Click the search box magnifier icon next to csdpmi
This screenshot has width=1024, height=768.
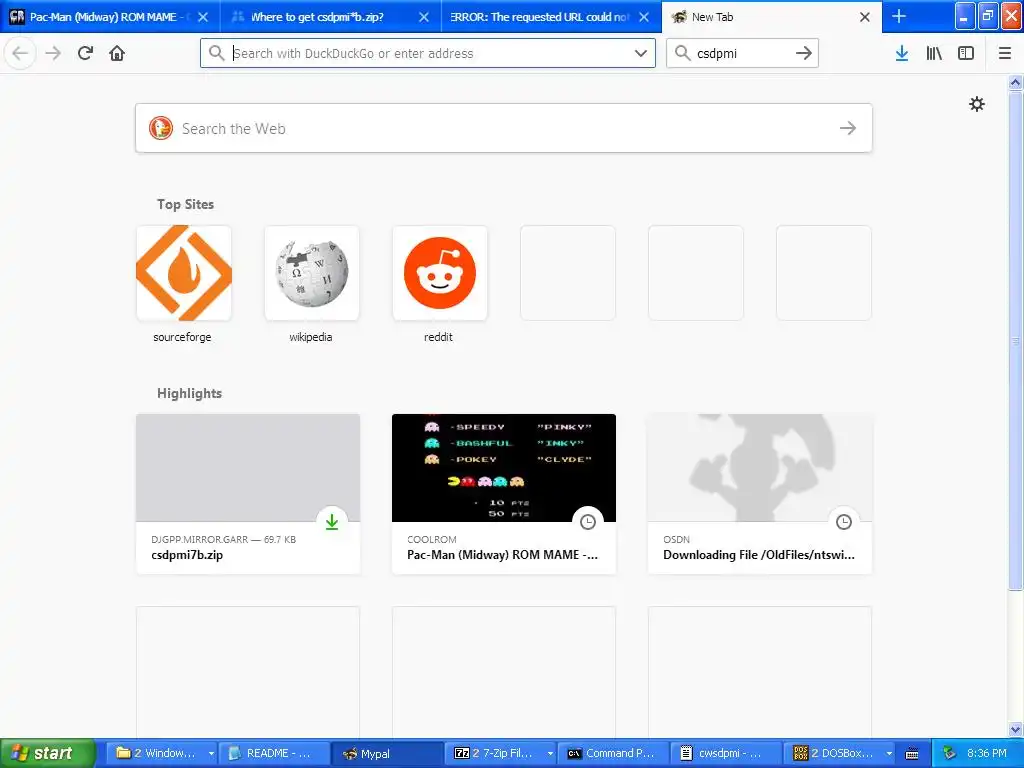(682, 53)
